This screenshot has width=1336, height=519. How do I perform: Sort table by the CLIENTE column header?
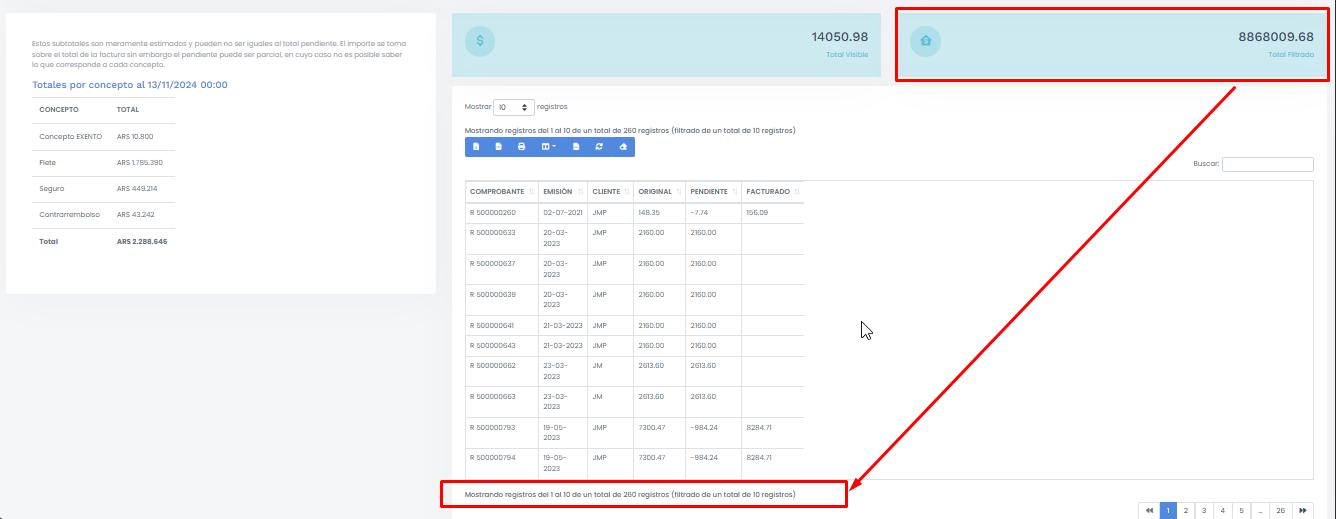(x=610, y=191)
